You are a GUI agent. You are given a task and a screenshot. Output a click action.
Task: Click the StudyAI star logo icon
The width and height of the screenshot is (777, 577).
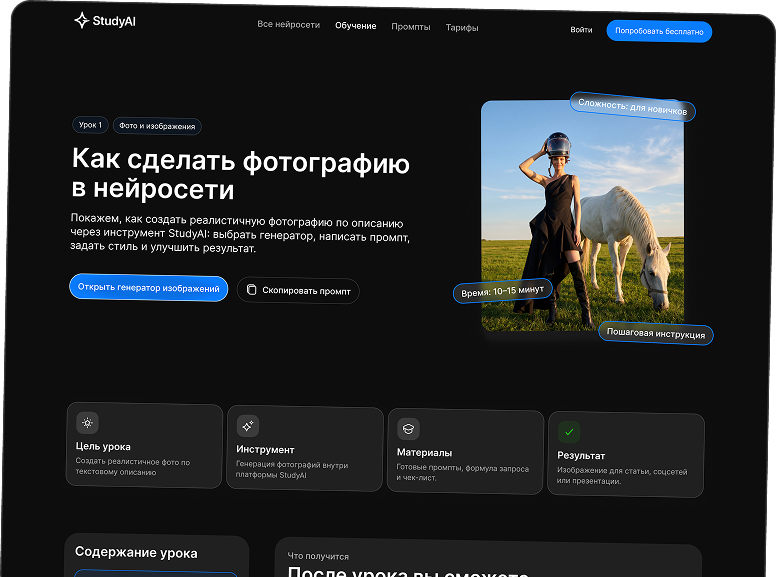point(82,20)
